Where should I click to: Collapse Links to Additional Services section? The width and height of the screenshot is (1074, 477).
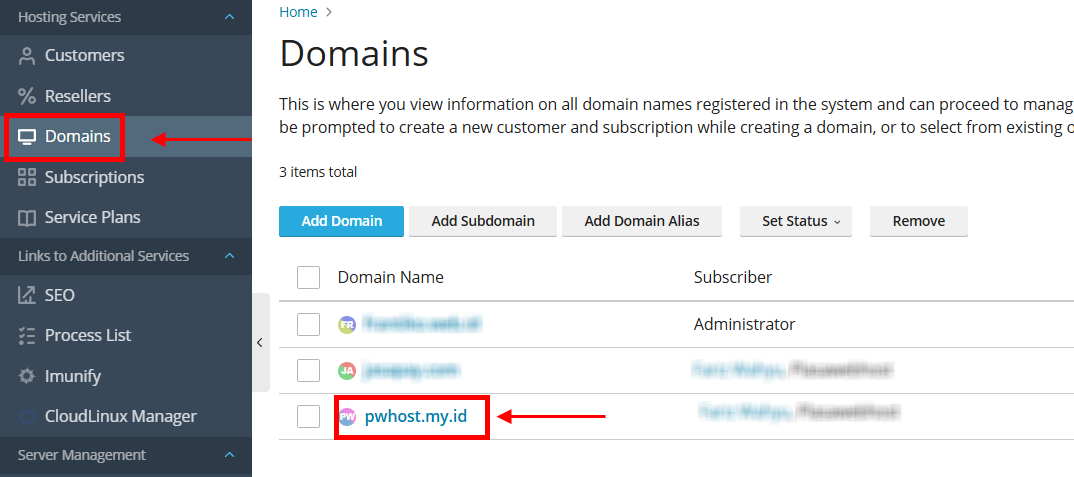[229, 256]
